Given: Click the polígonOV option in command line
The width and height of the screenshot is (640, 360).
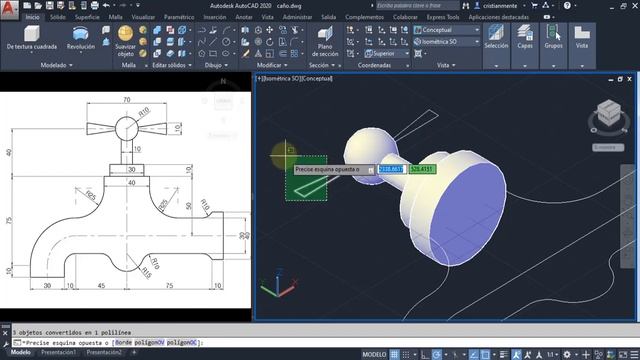Looking at the screenshot, I should [149, 343].
